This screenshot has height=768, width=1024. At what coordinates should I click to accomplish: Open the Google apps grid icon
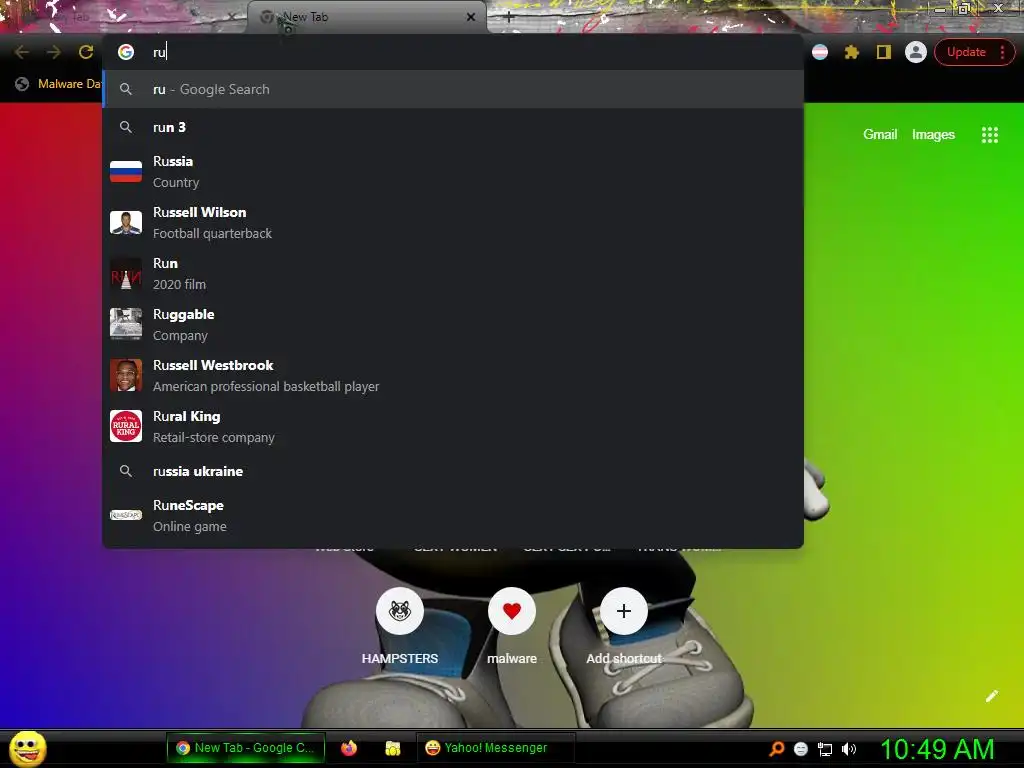[989, 135]
